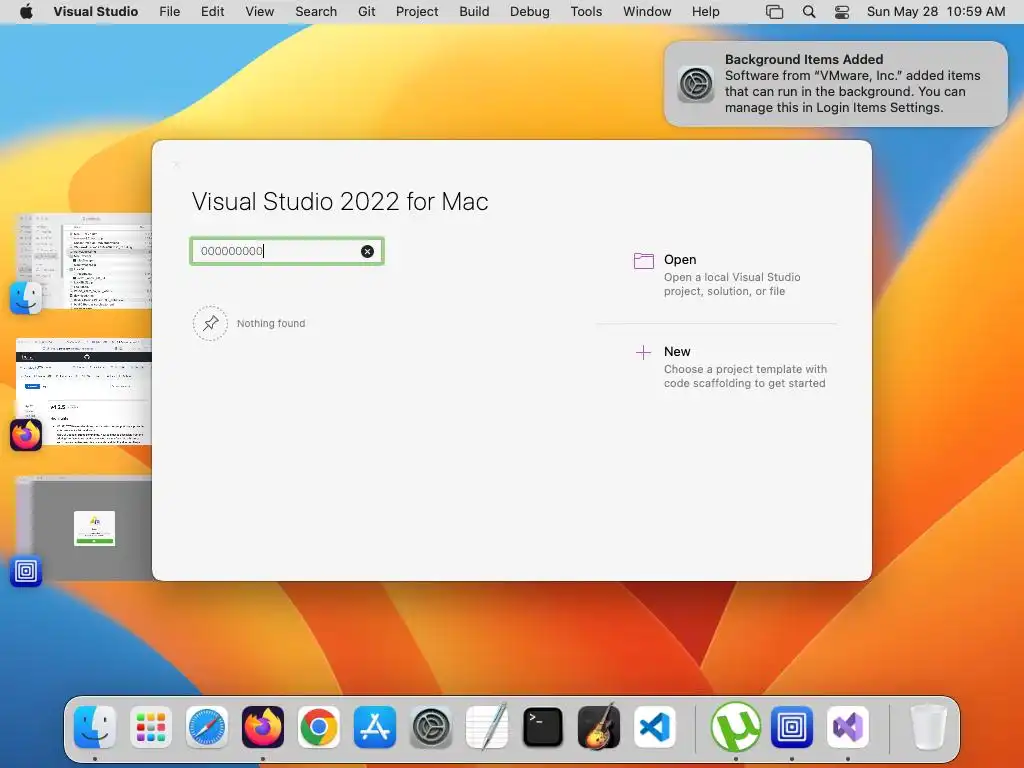Click the plus icon next to New

coord(643,353)
